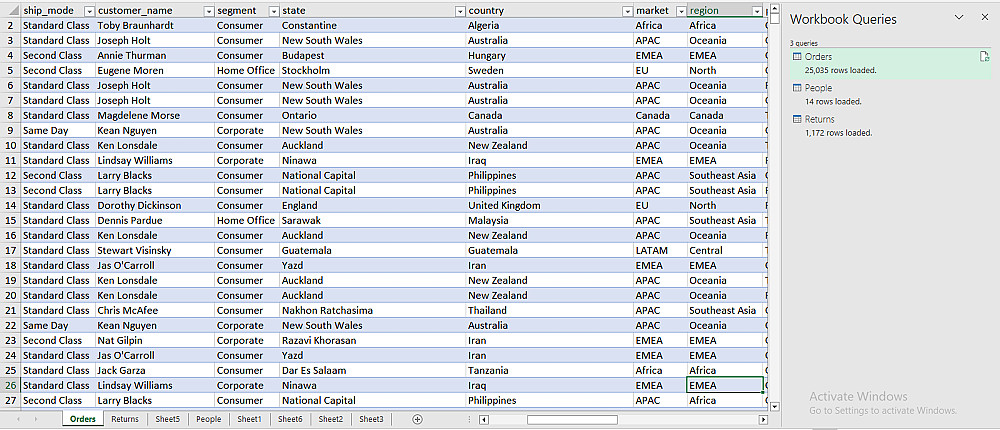The image size is (1000, 430).
Task: Click horizontal scrollbar right arrow
Action: [763, 420]
